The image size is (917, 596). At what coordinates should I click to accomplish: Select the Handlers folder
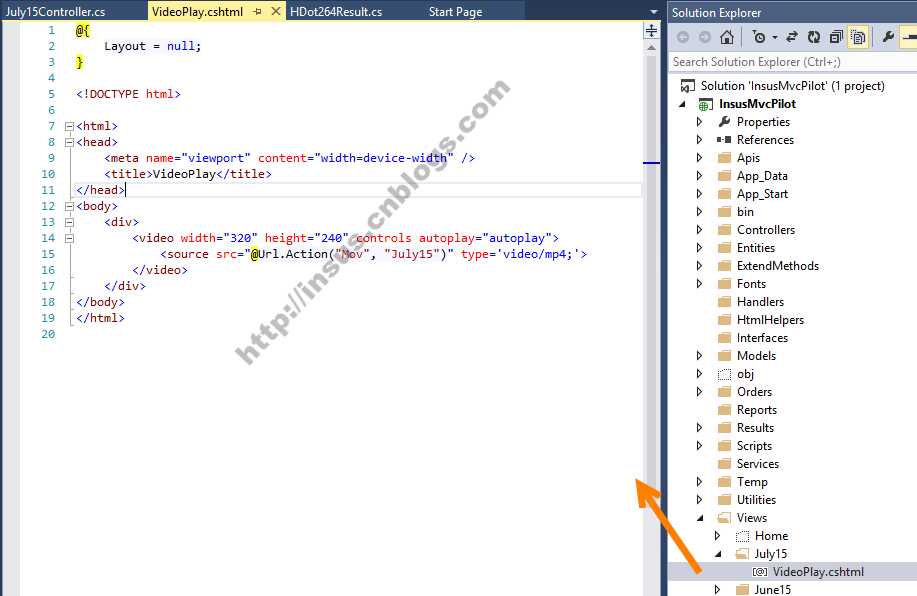[760, 302]
